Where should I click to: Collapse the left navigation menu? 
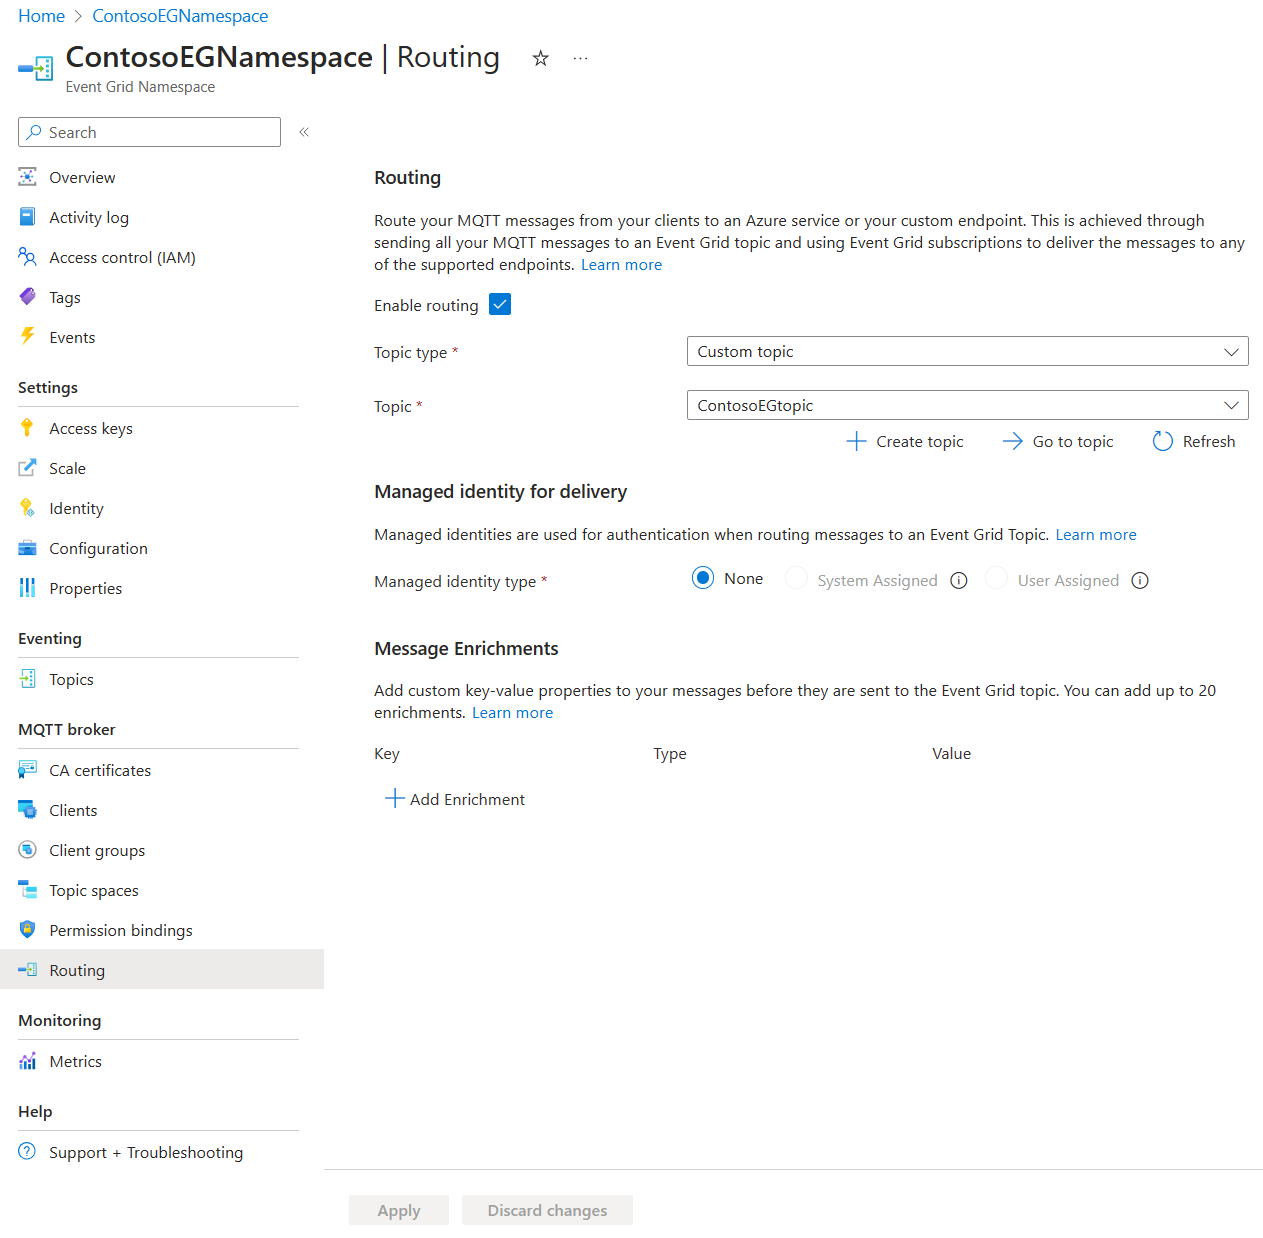[x=303, y=131]
